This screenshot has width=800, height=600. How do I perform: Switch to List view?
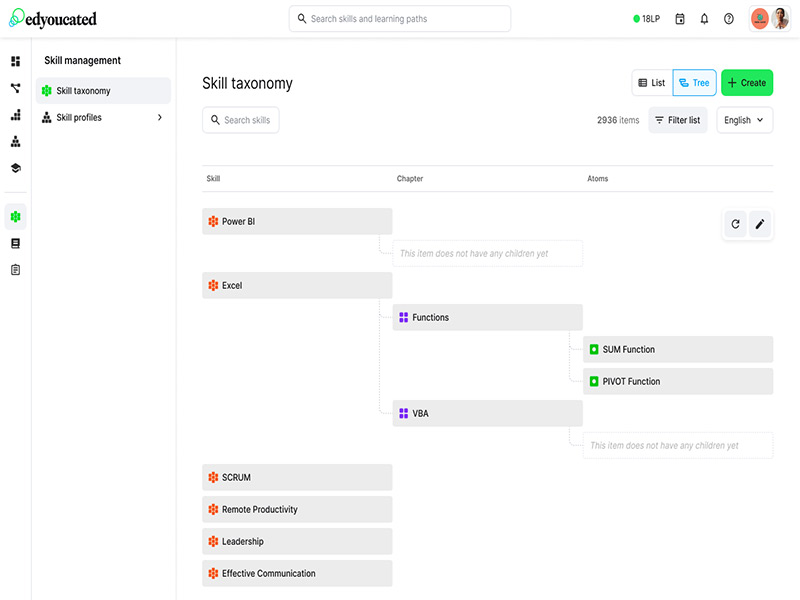(651, 83)
